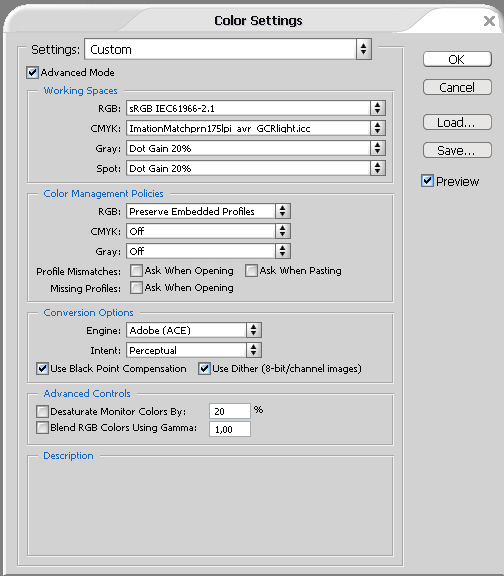Enable Missing Profiles Ask When Opening

tap(136, 288)
